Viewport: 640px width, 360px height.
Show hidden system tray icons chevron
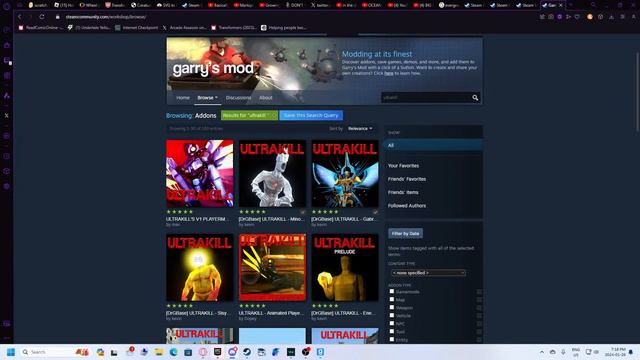[542, 352]
